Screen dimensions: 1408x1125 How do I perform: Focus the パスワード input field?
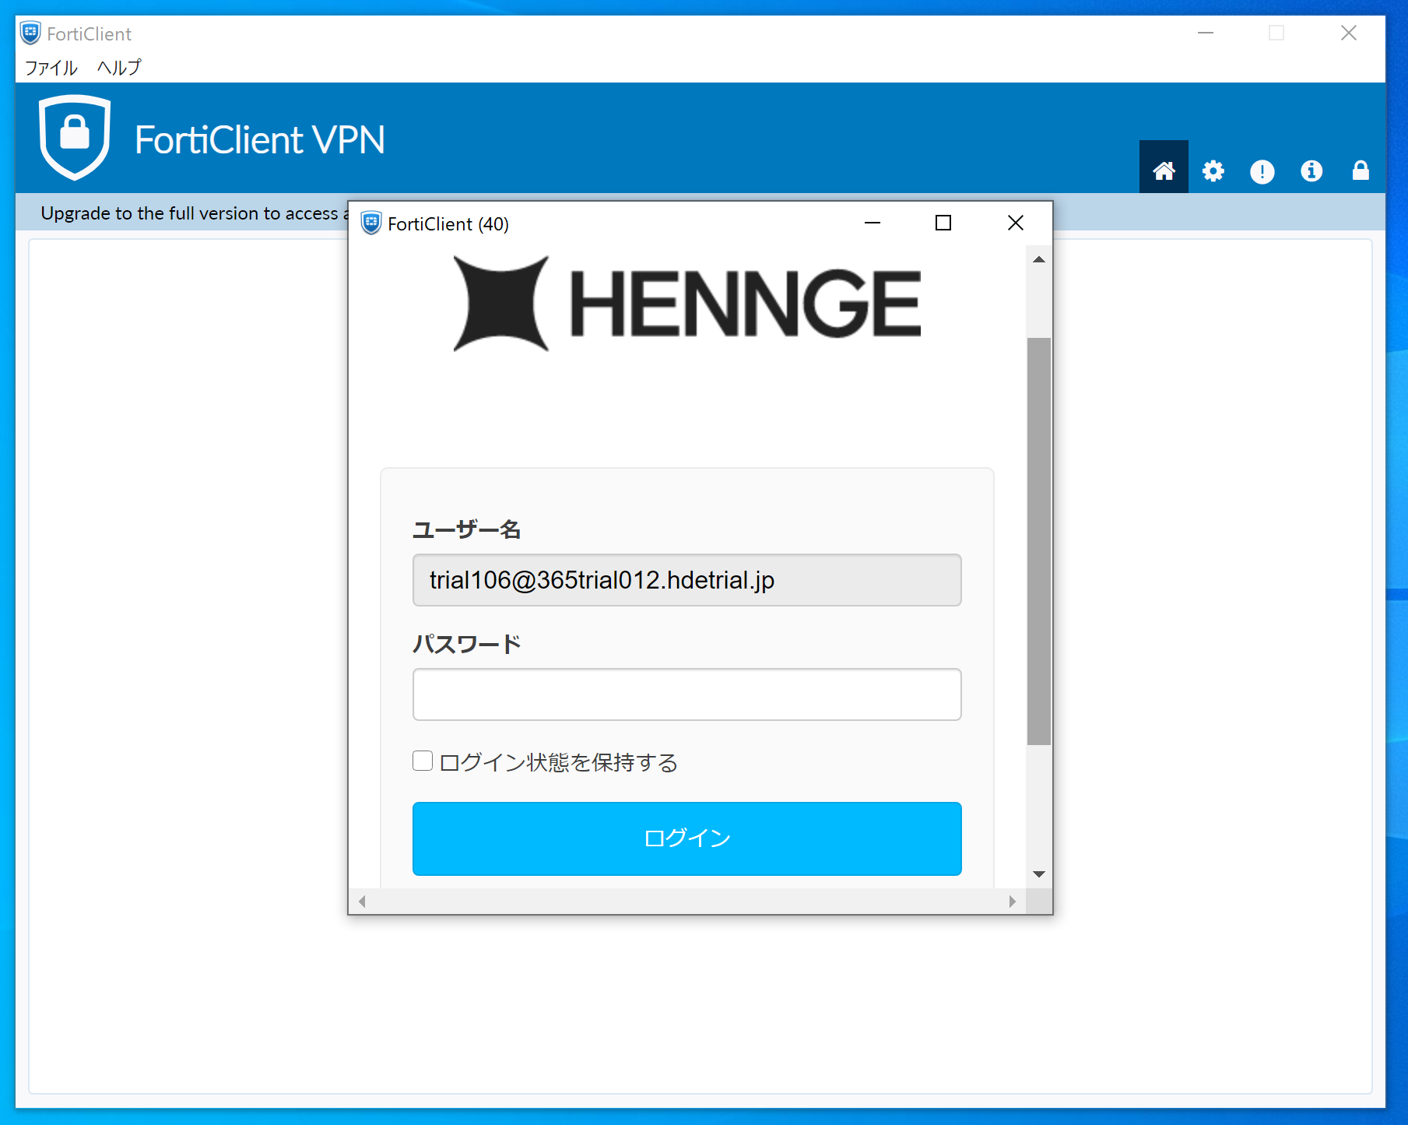(x=687, y=694)
